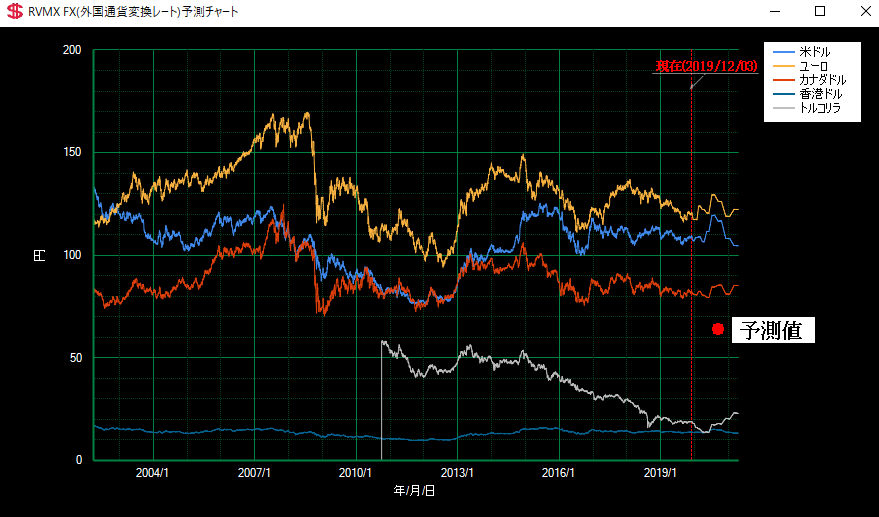Minimize the RVMX FX chart window

tap(774, 12)
